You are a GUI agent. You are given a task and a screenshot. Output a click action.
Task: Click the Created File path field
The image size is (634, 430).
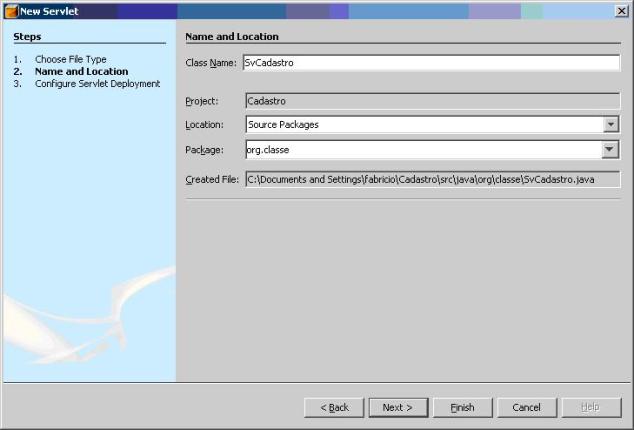click(433, 179)
